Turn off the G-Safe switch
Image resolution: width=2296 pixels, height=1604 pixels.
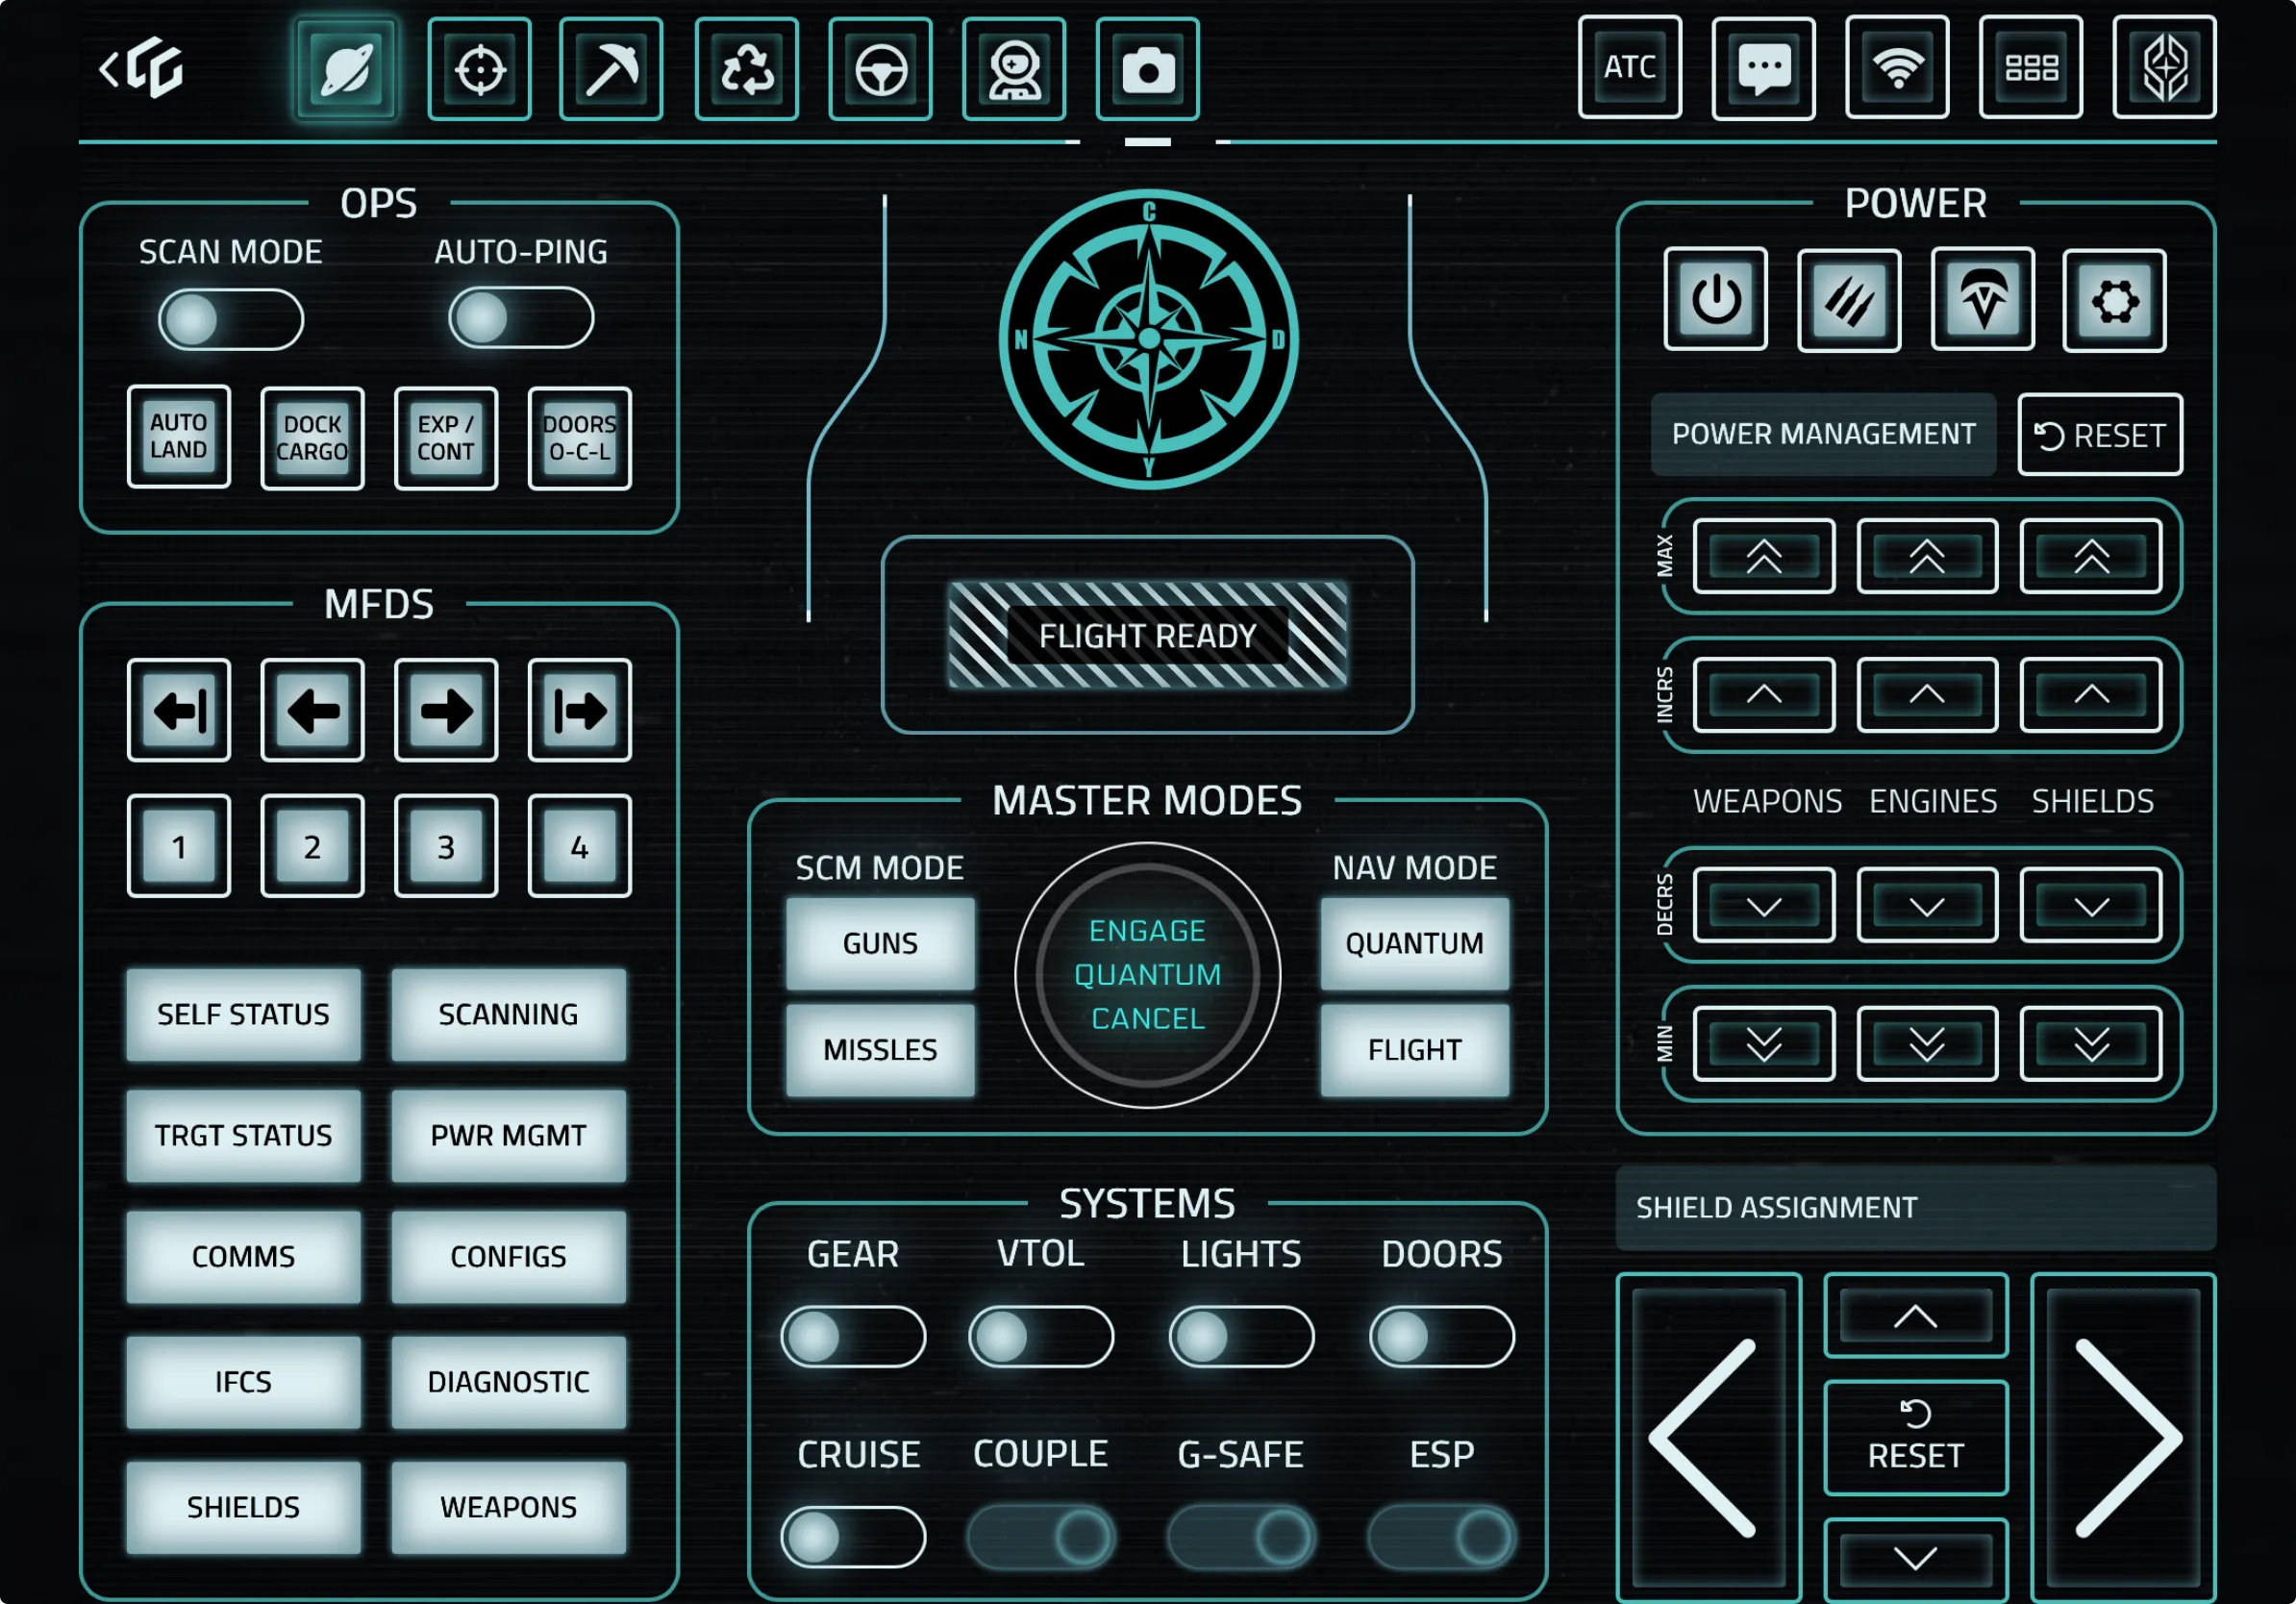pos(1241,1537)
